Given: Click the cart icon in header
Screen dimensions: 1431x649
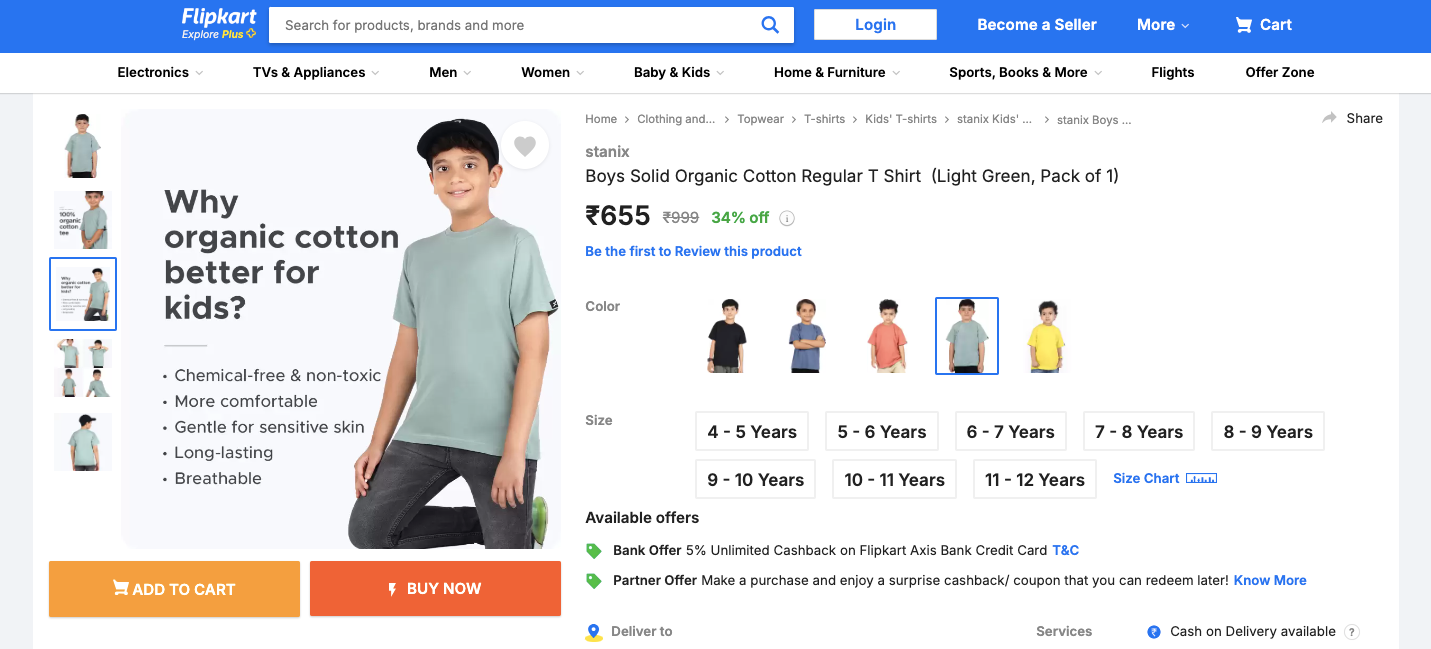Looking at the screenshot, I should [x=1243, y=25].
